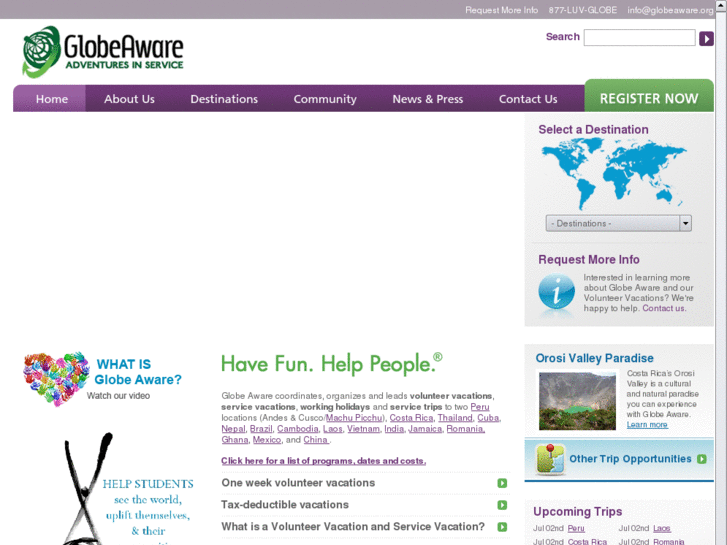
Task: Click the info@globeaware.org email link
Action: [670, 10]
